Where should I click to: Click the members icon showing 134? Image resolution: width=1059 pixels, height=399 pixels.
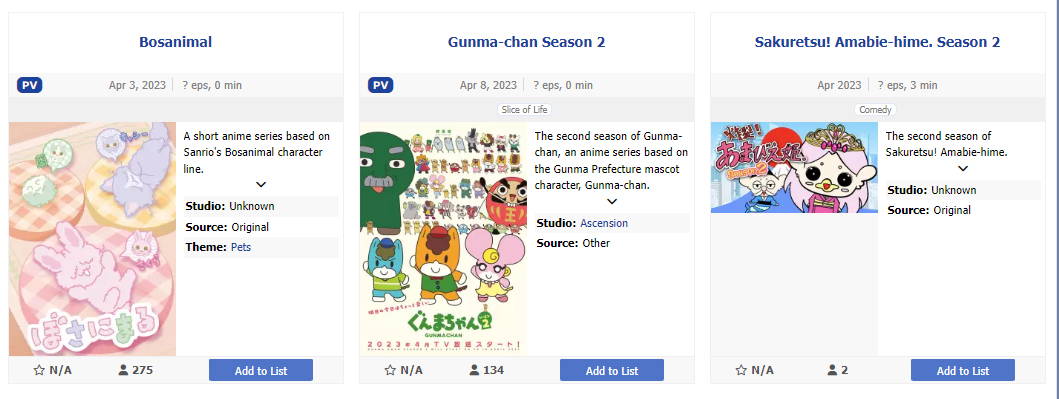pyautogui.click(x=474, y=370)
